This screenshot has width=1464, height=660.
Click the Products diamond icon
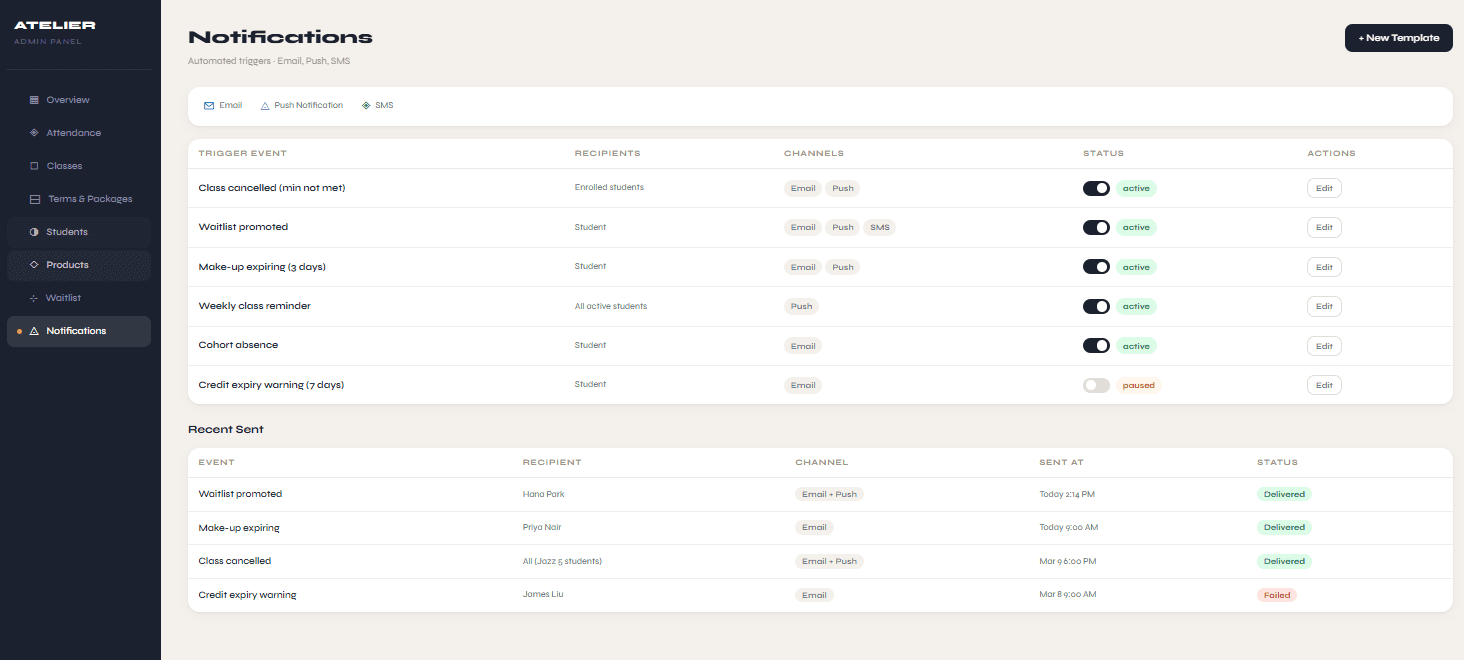pyautogui.click(x=34, y=265)
